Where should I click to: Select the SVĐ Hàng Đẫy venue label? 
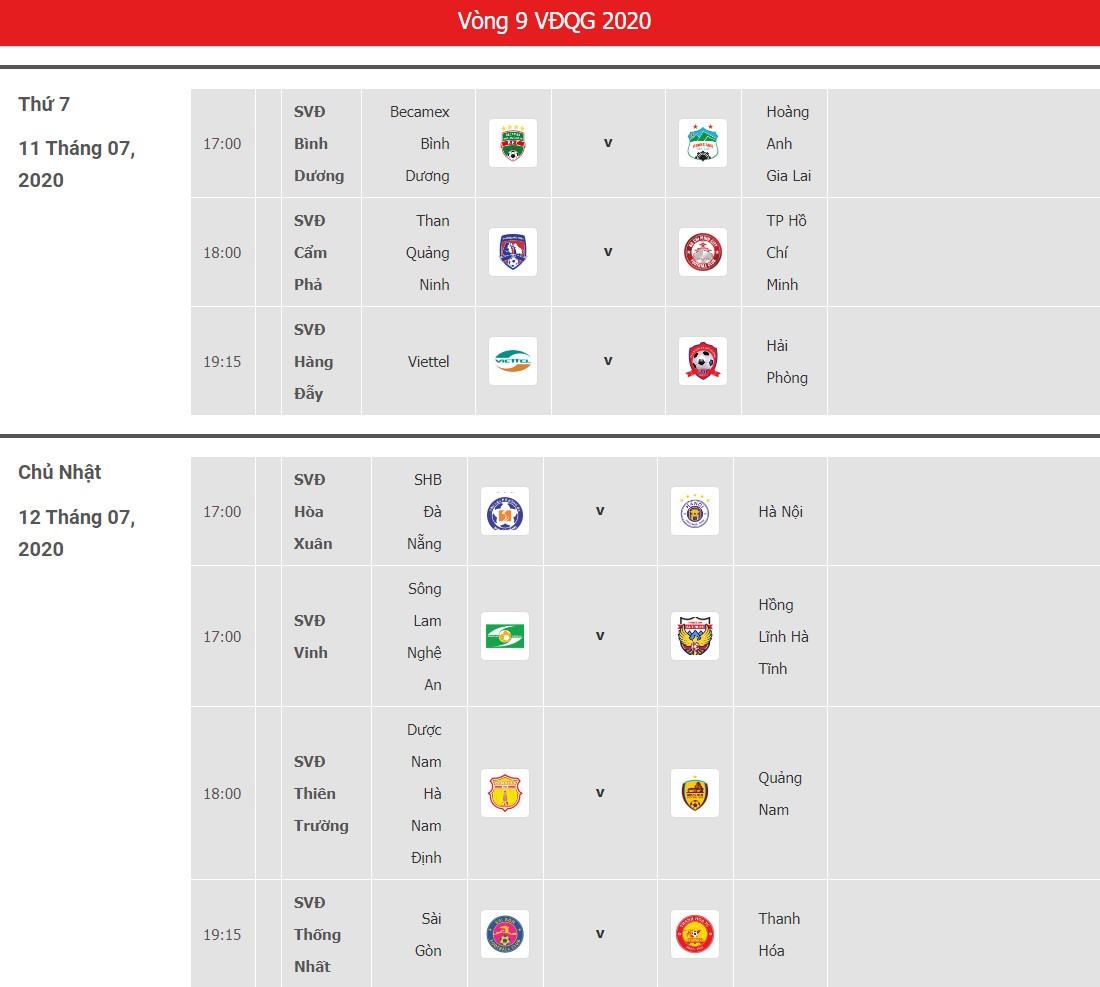[314, 361]
